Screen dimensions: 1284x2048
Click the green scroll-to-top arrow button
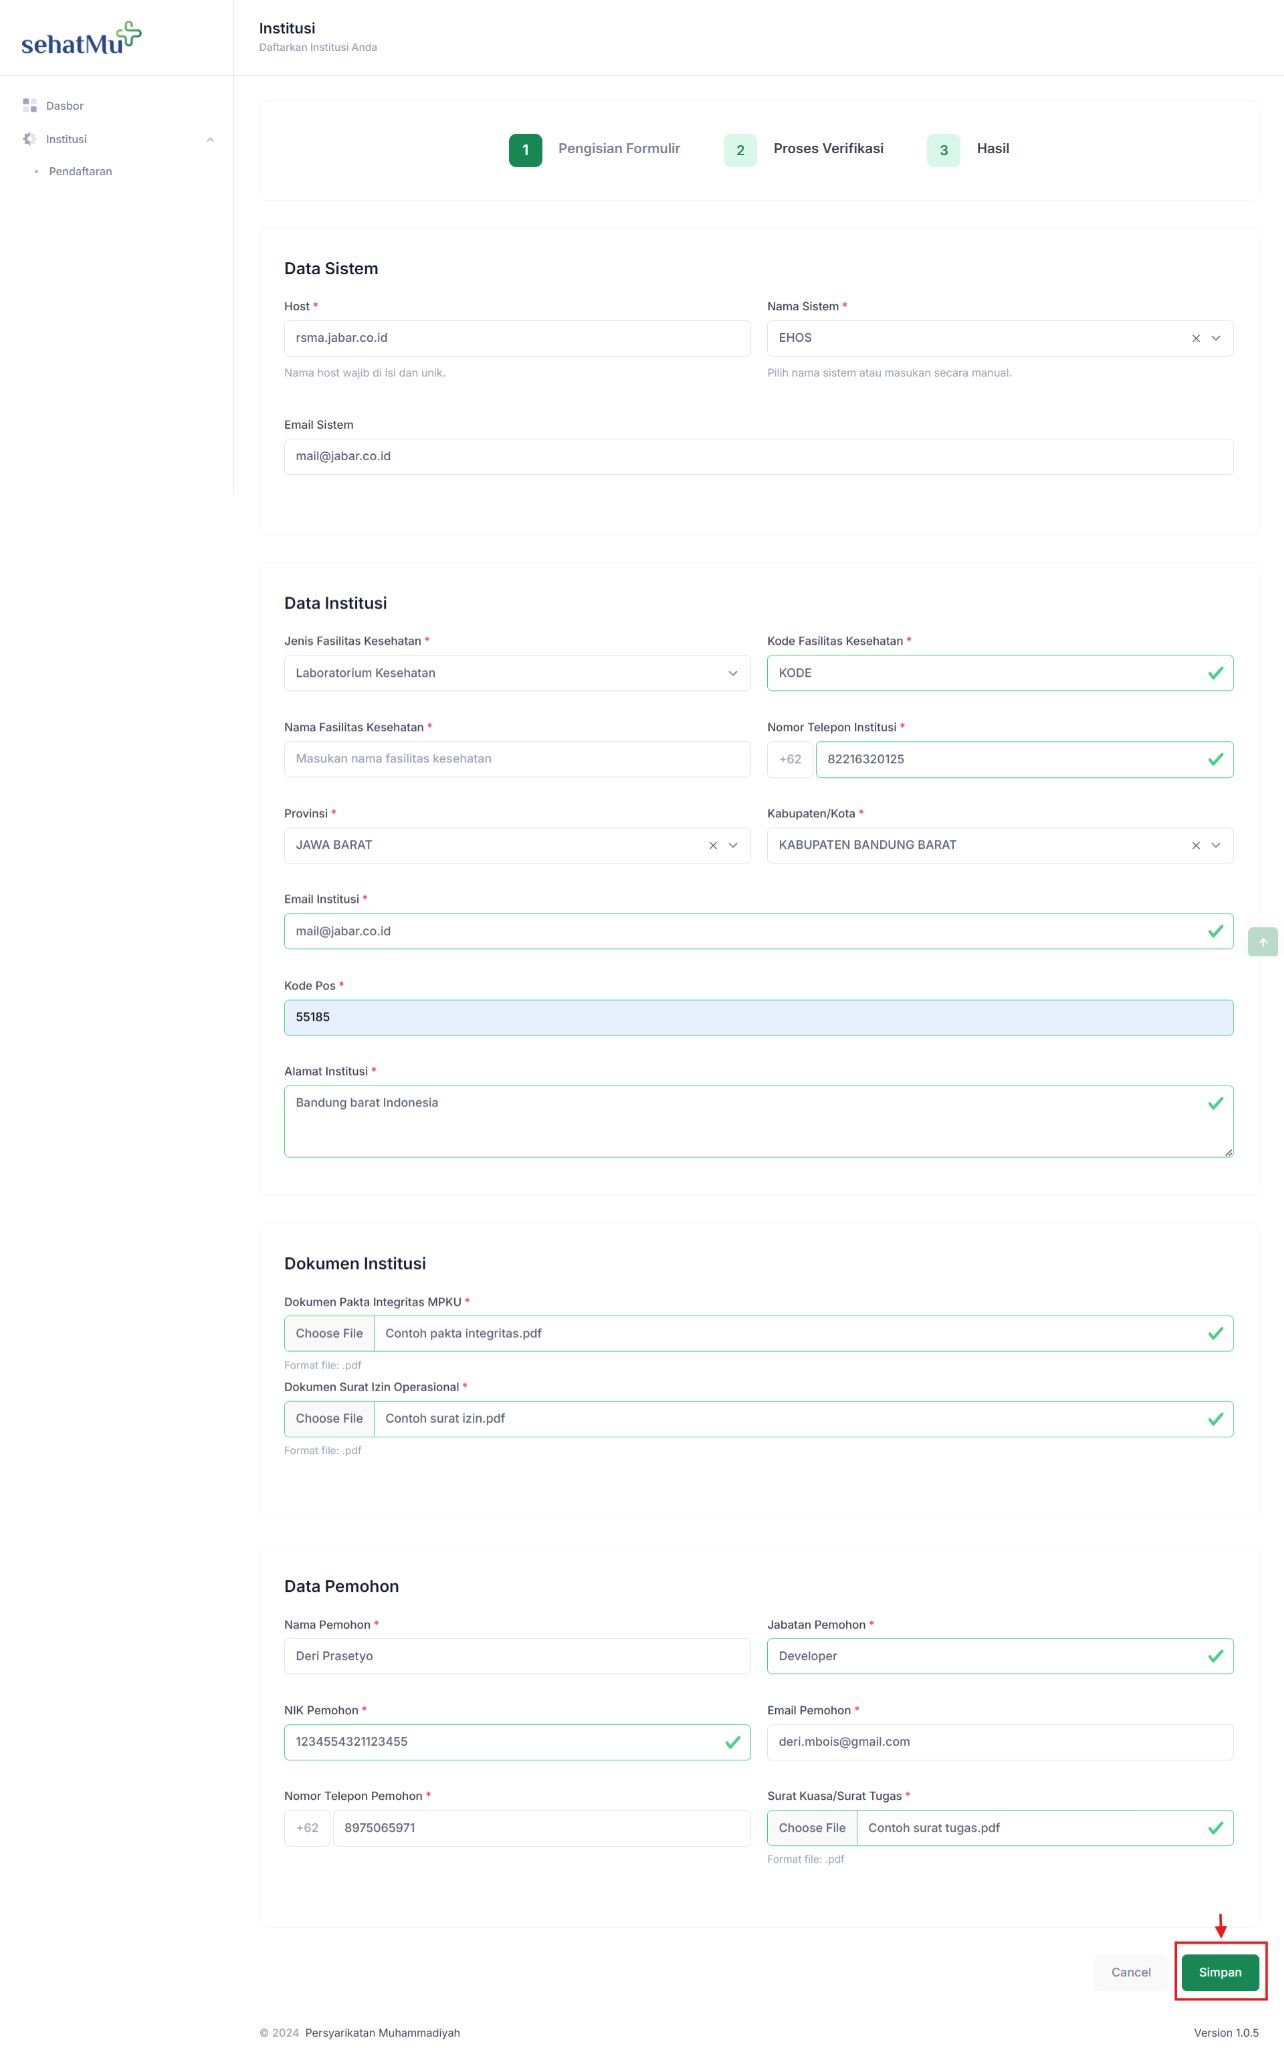click(x=1263, y=942)
